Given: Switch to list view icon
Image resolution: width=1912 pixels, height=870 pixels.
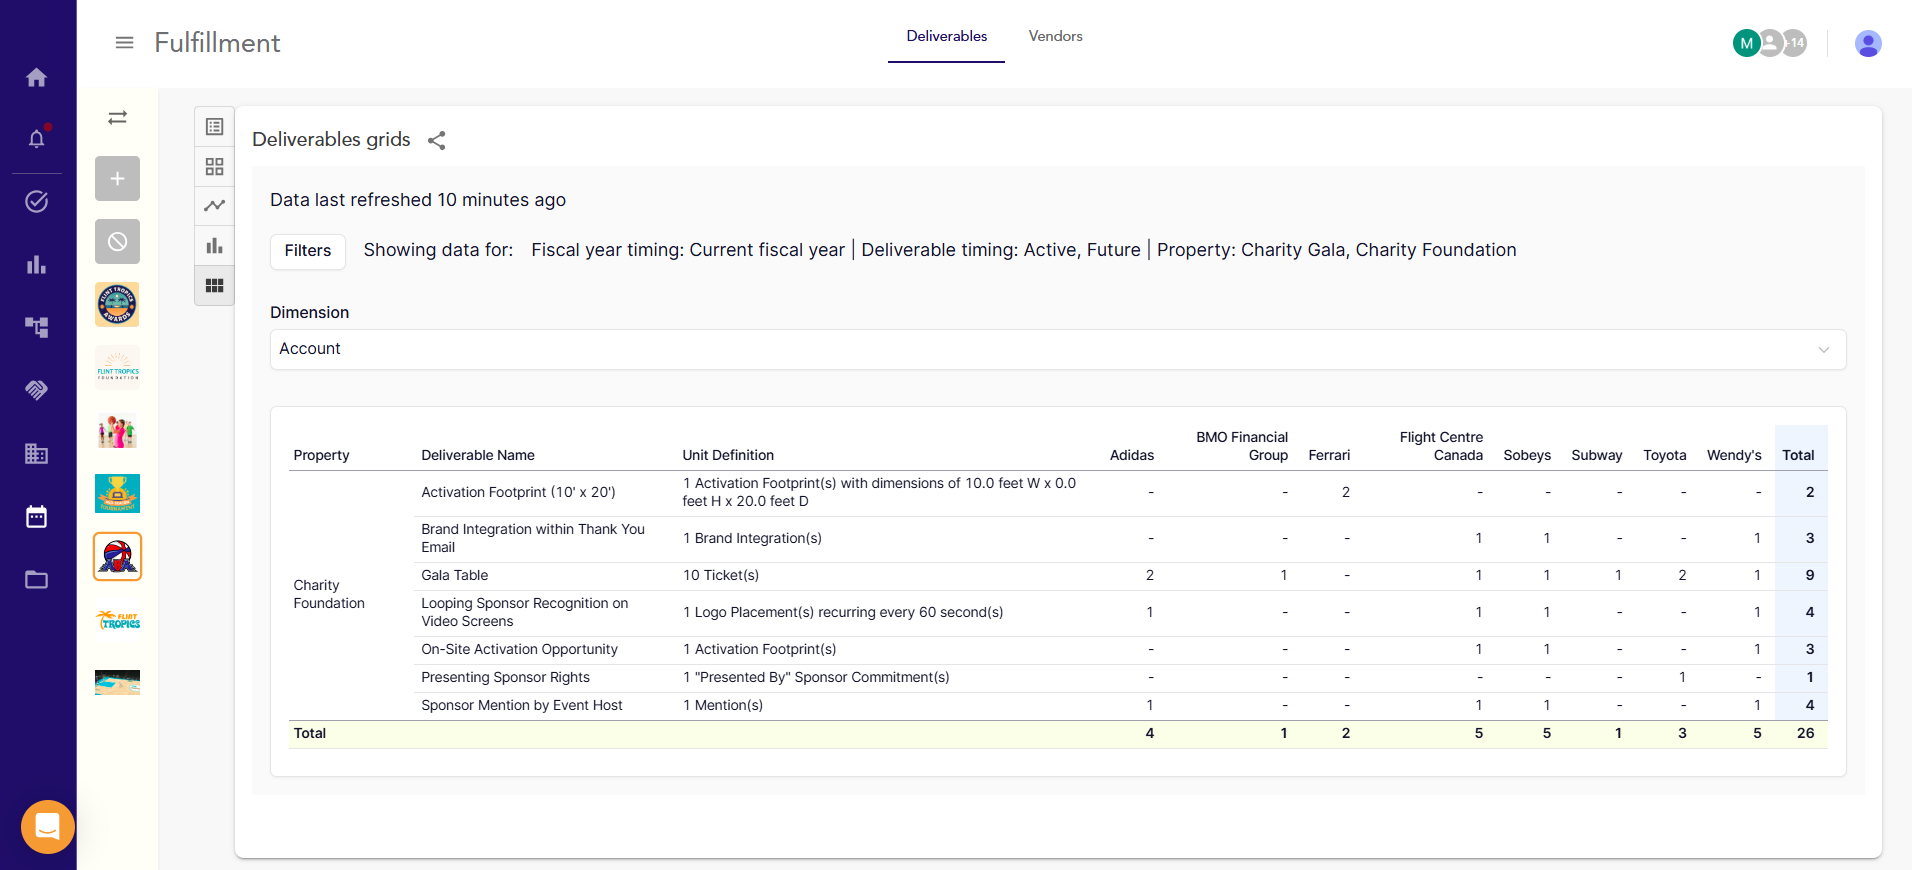Looking at the screenshot, I should click(214, 127).
